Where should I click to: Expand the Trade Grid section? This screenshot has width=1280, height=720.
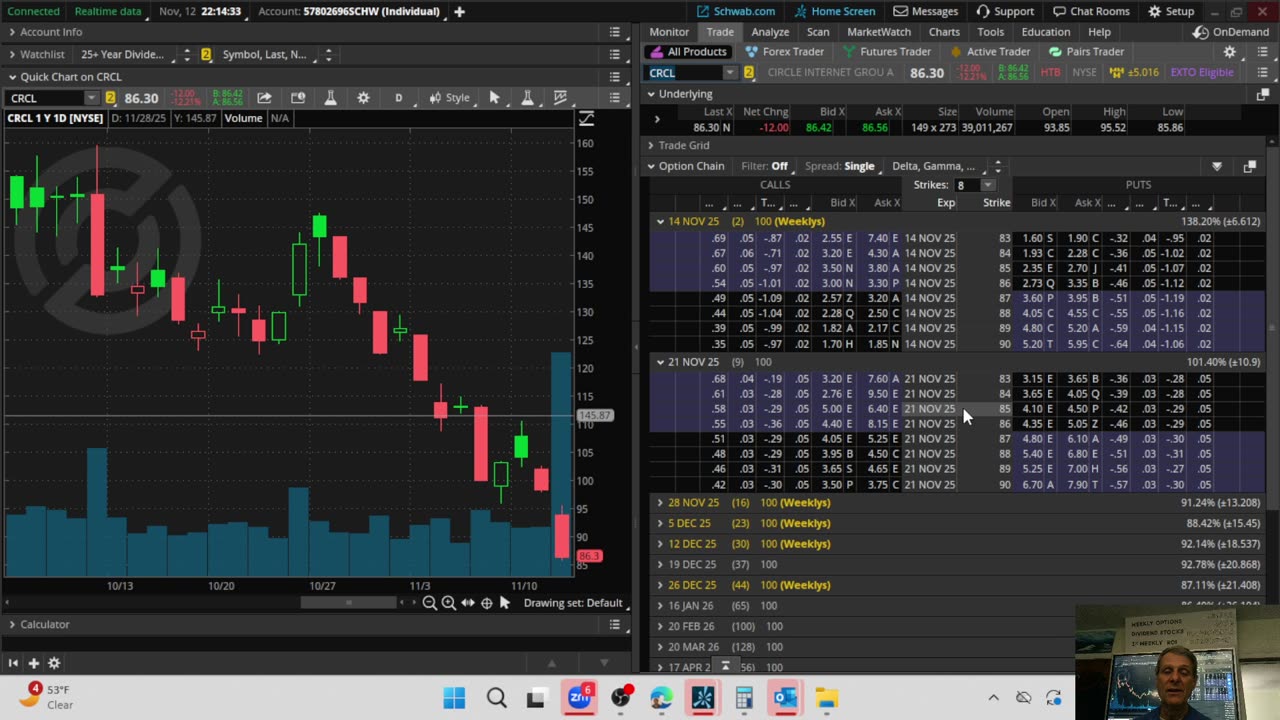click(x=651, y=145)
